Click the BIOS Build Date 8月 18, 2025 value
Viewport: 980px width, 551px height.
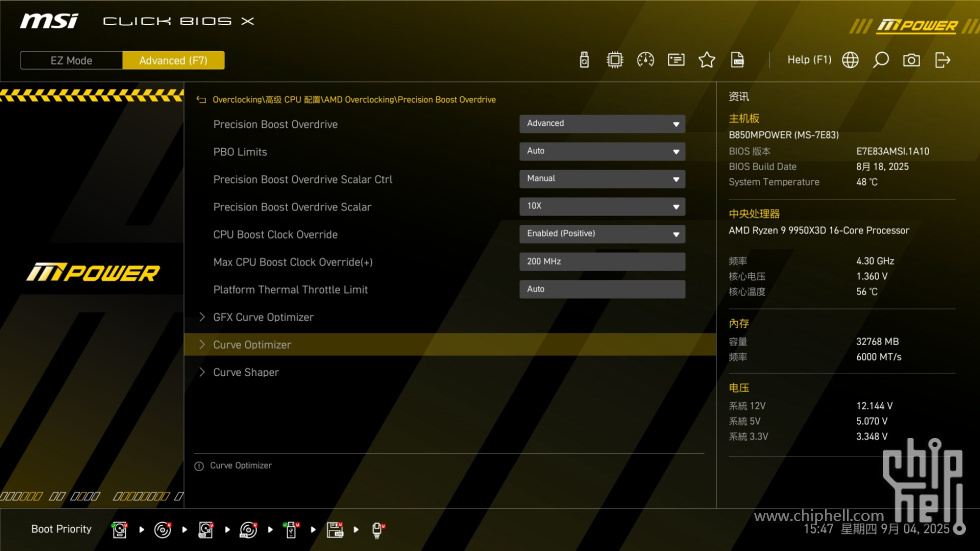pyautogui.click(x=882, y=167)
